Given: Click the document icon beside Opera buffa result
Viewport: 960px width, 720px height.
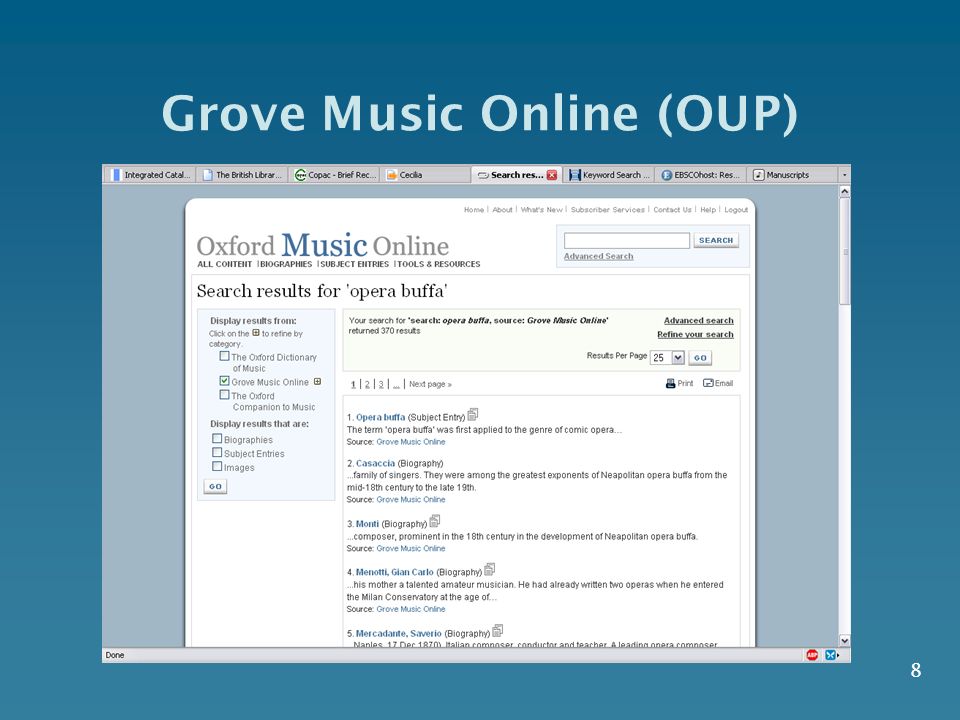Looking at the screenshot, I should [x=473, y=415].
